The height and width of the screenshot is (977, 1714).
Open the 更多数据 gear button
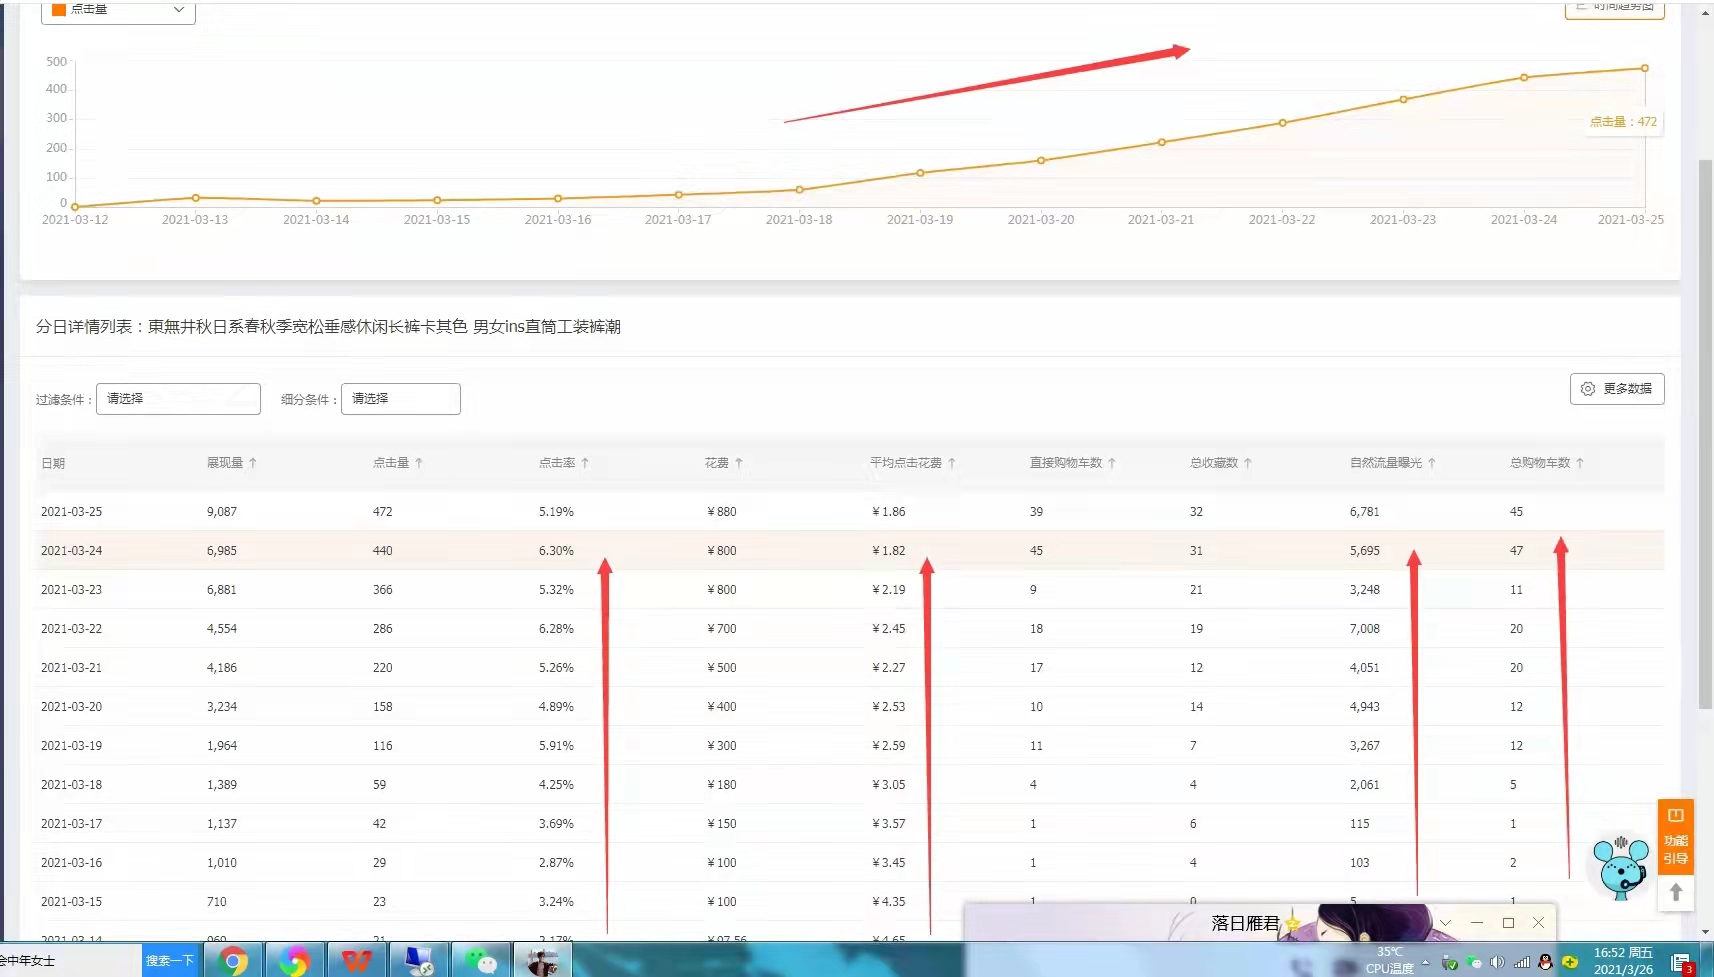(x=1616, y=389)
